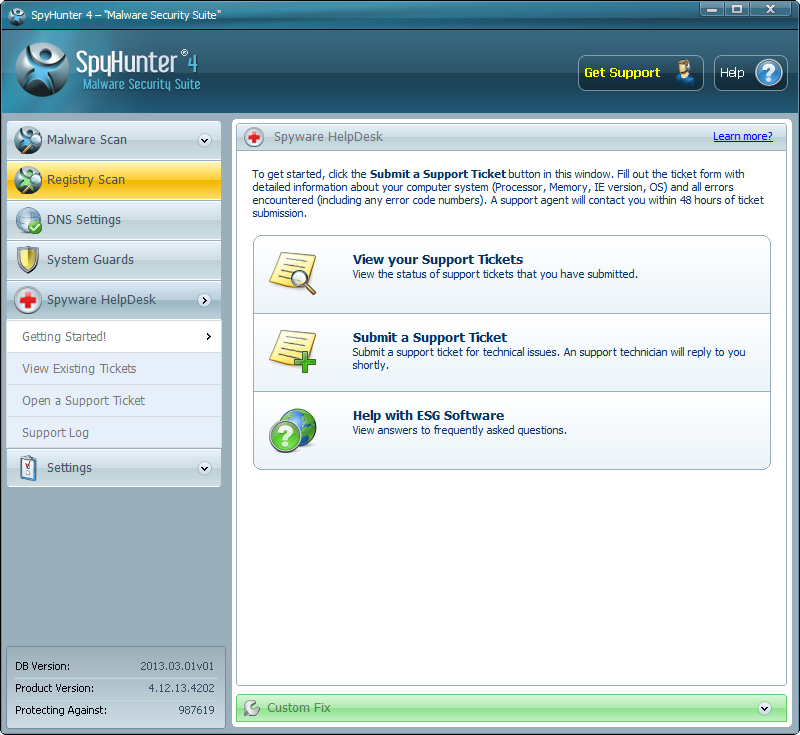Open the Support Log entry

tap(56, 433)
